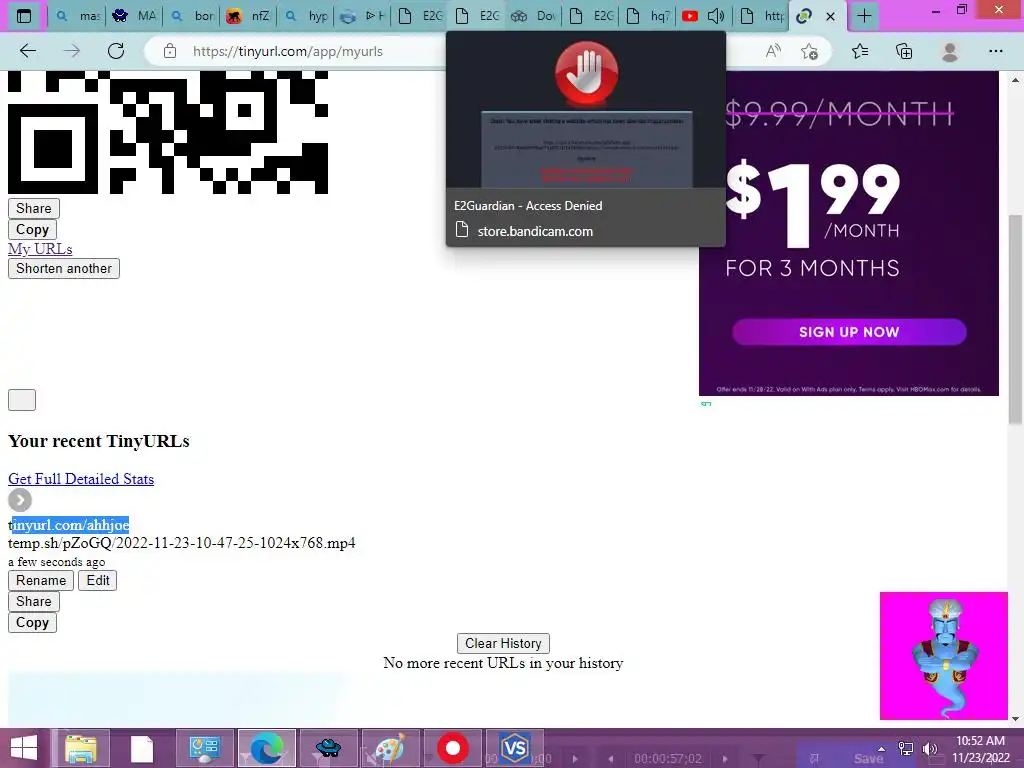Click the temp.sh destination URL text
The width and height of the screenshot is (1024, 768).
point(182,543)
